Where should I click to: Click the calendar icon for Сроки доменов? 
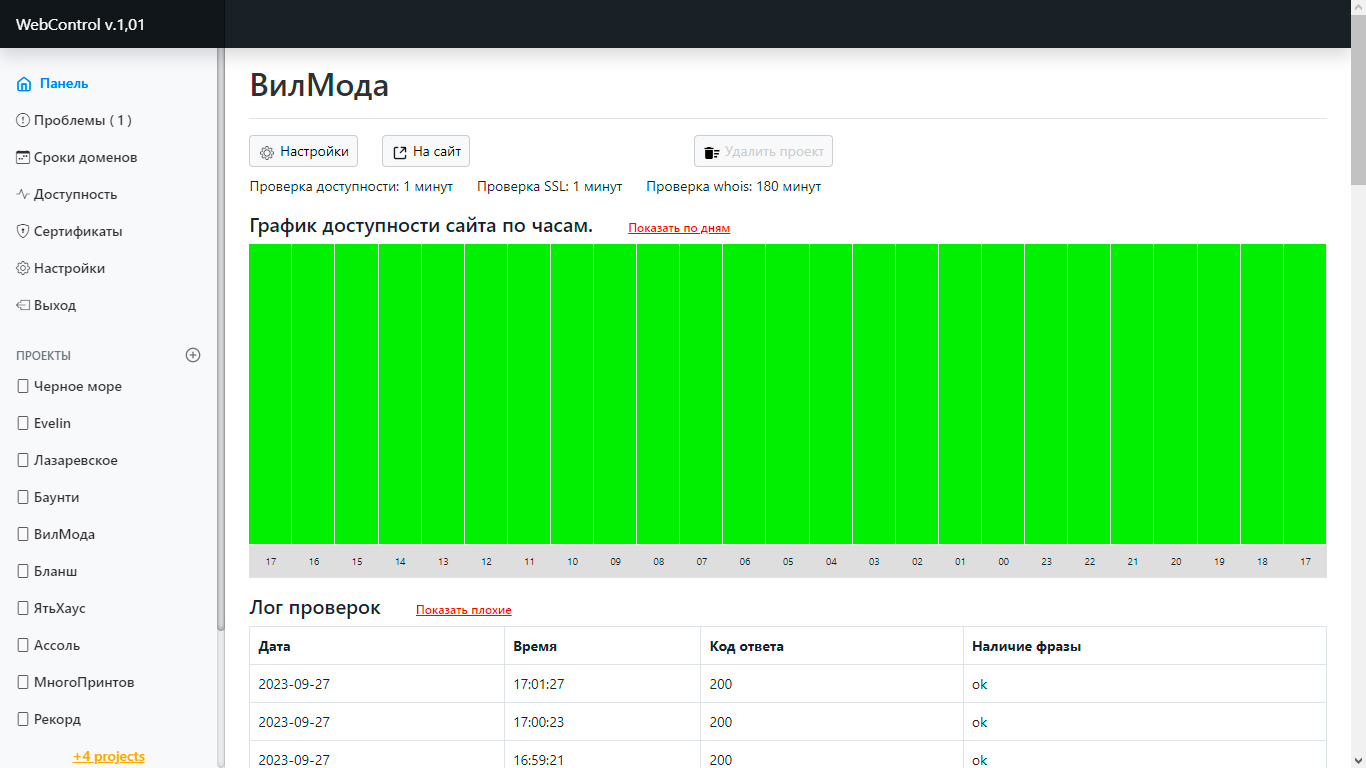point(23,157)
